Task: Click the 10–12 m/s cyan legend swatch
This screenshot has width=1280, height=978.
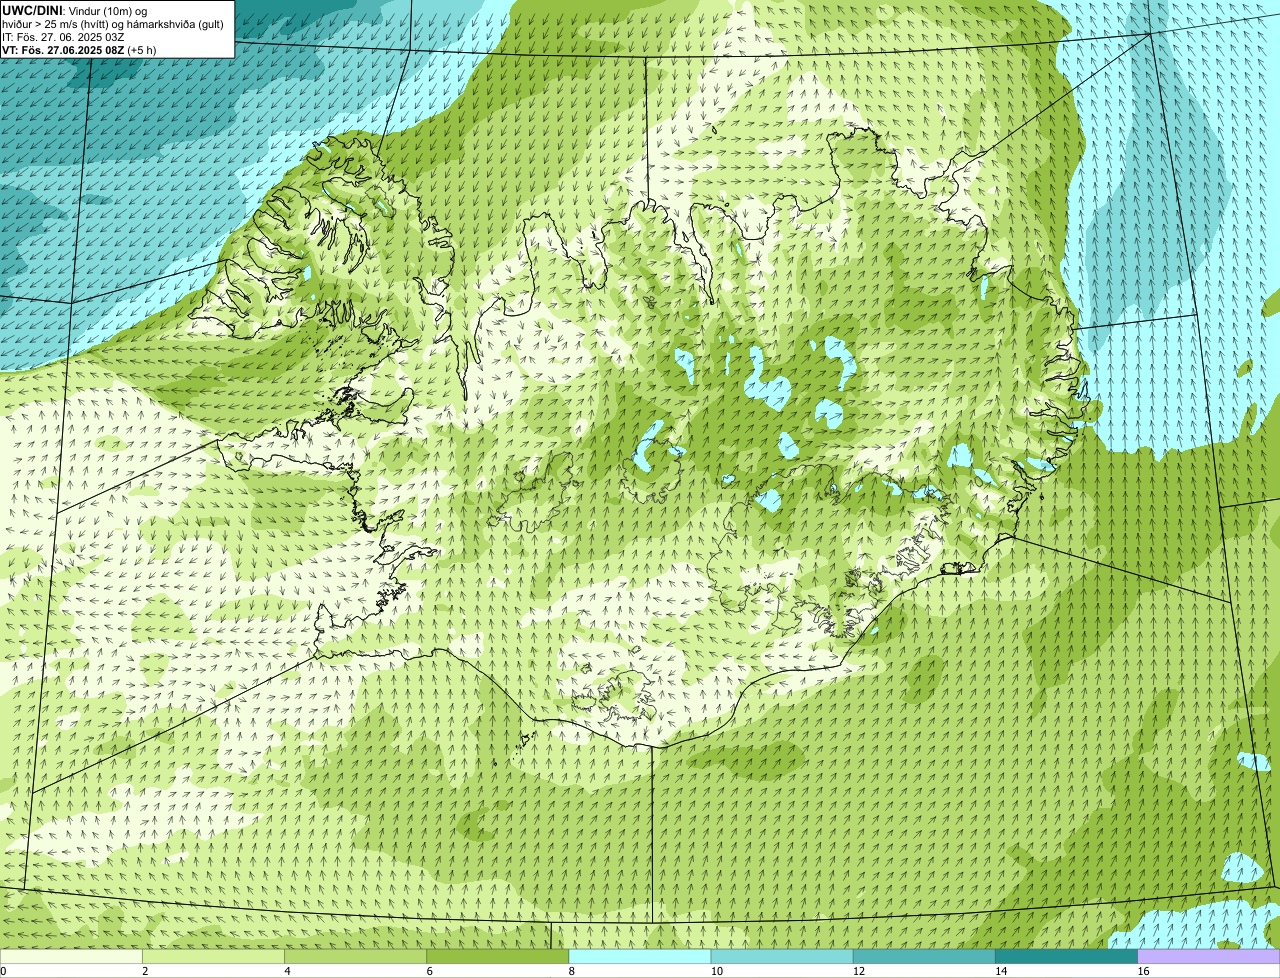Action: [782, 957]
